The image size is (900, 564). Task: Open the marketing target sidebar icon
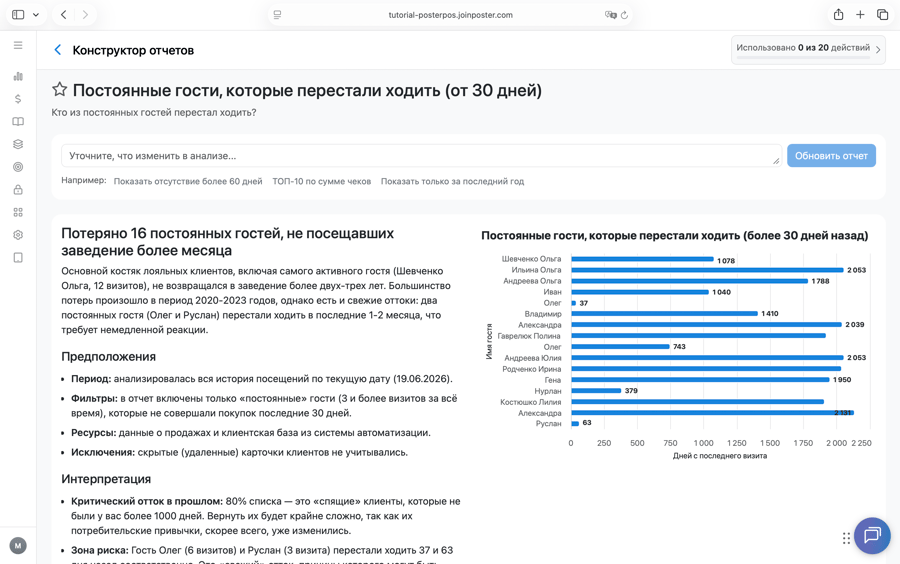pyautogui.click(x=18, y=167)
